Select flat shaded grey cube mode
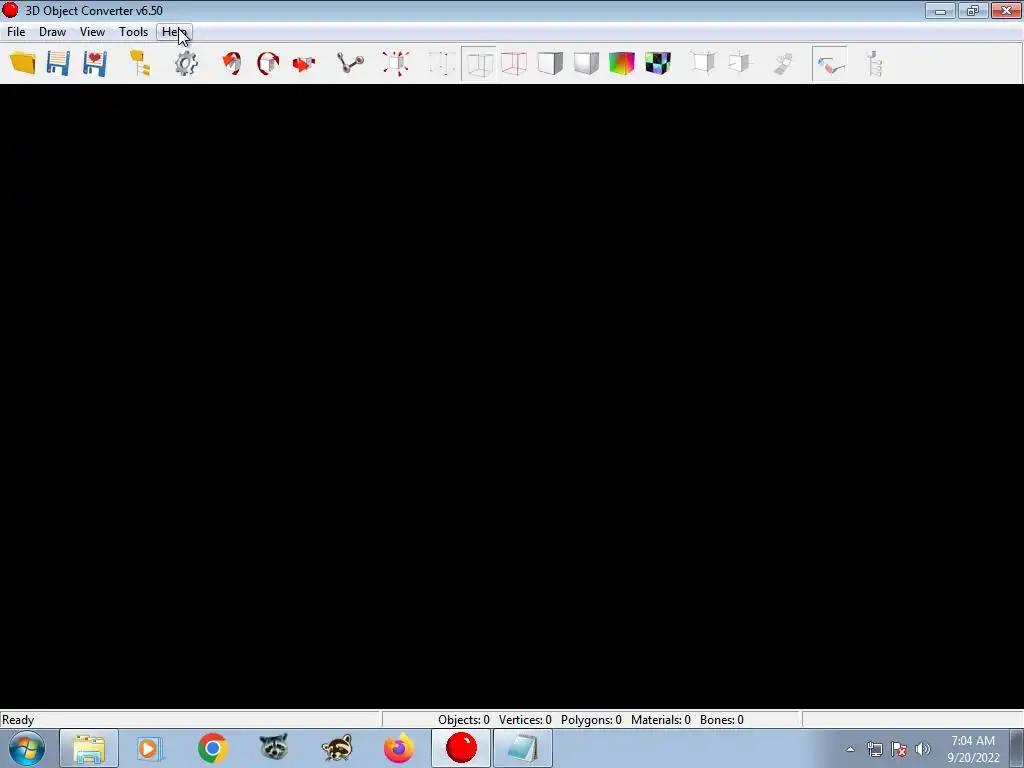Viewport: 1024px width, 768px height. click(550, 63)
